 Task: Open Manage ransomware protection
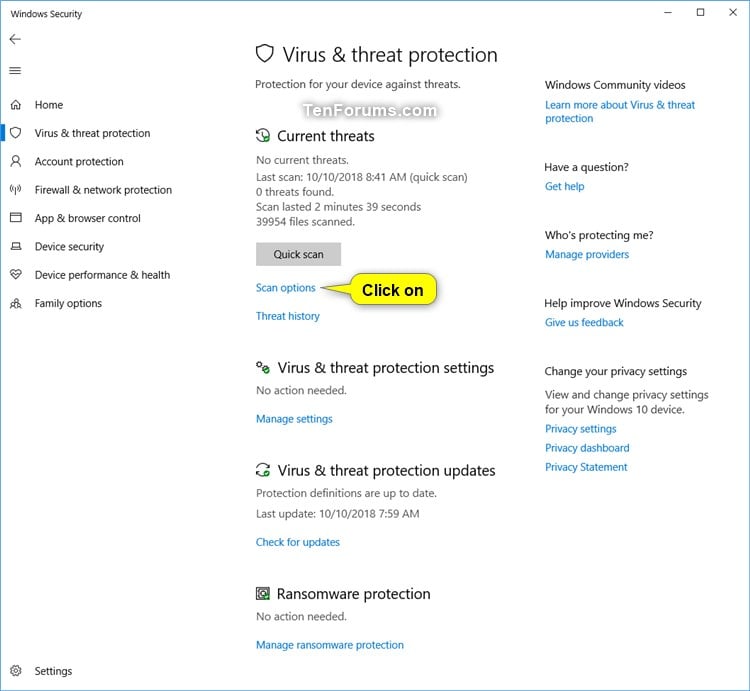tap(330, 645)
